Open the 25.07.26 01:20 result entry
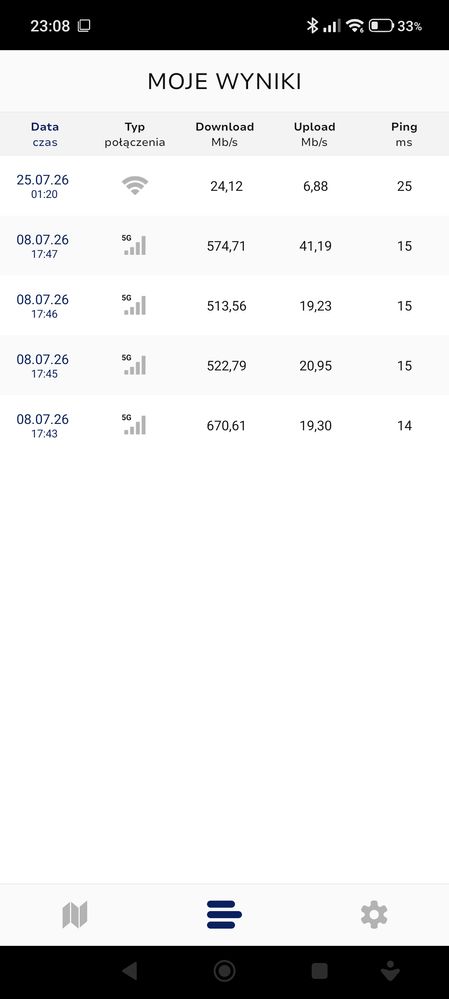 224,186
